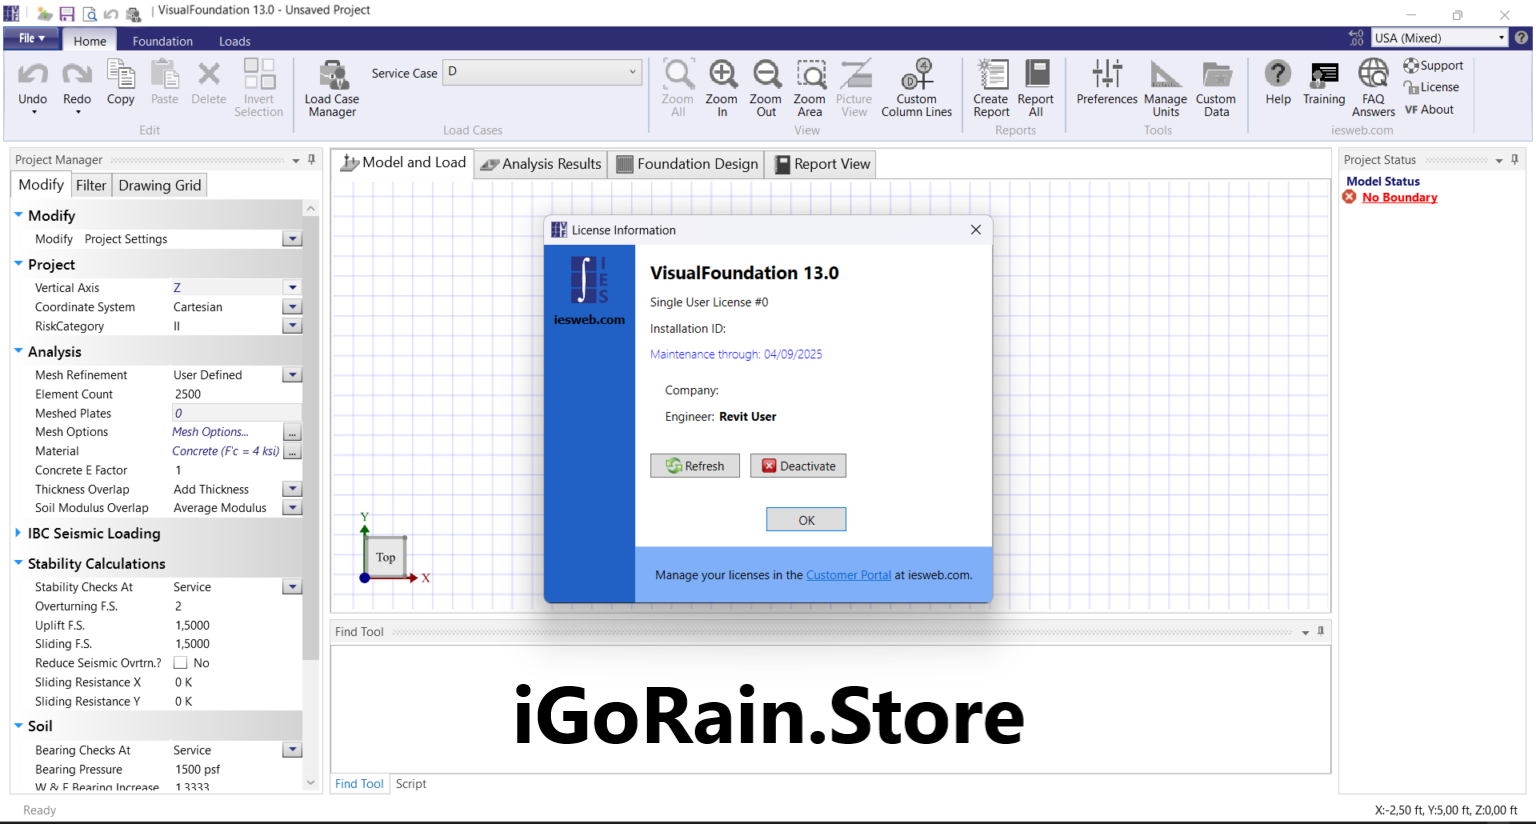1536x824 pixels.
Task: Open the Mesh Refinement dropdown arrow
Action: tap(292, 376)
